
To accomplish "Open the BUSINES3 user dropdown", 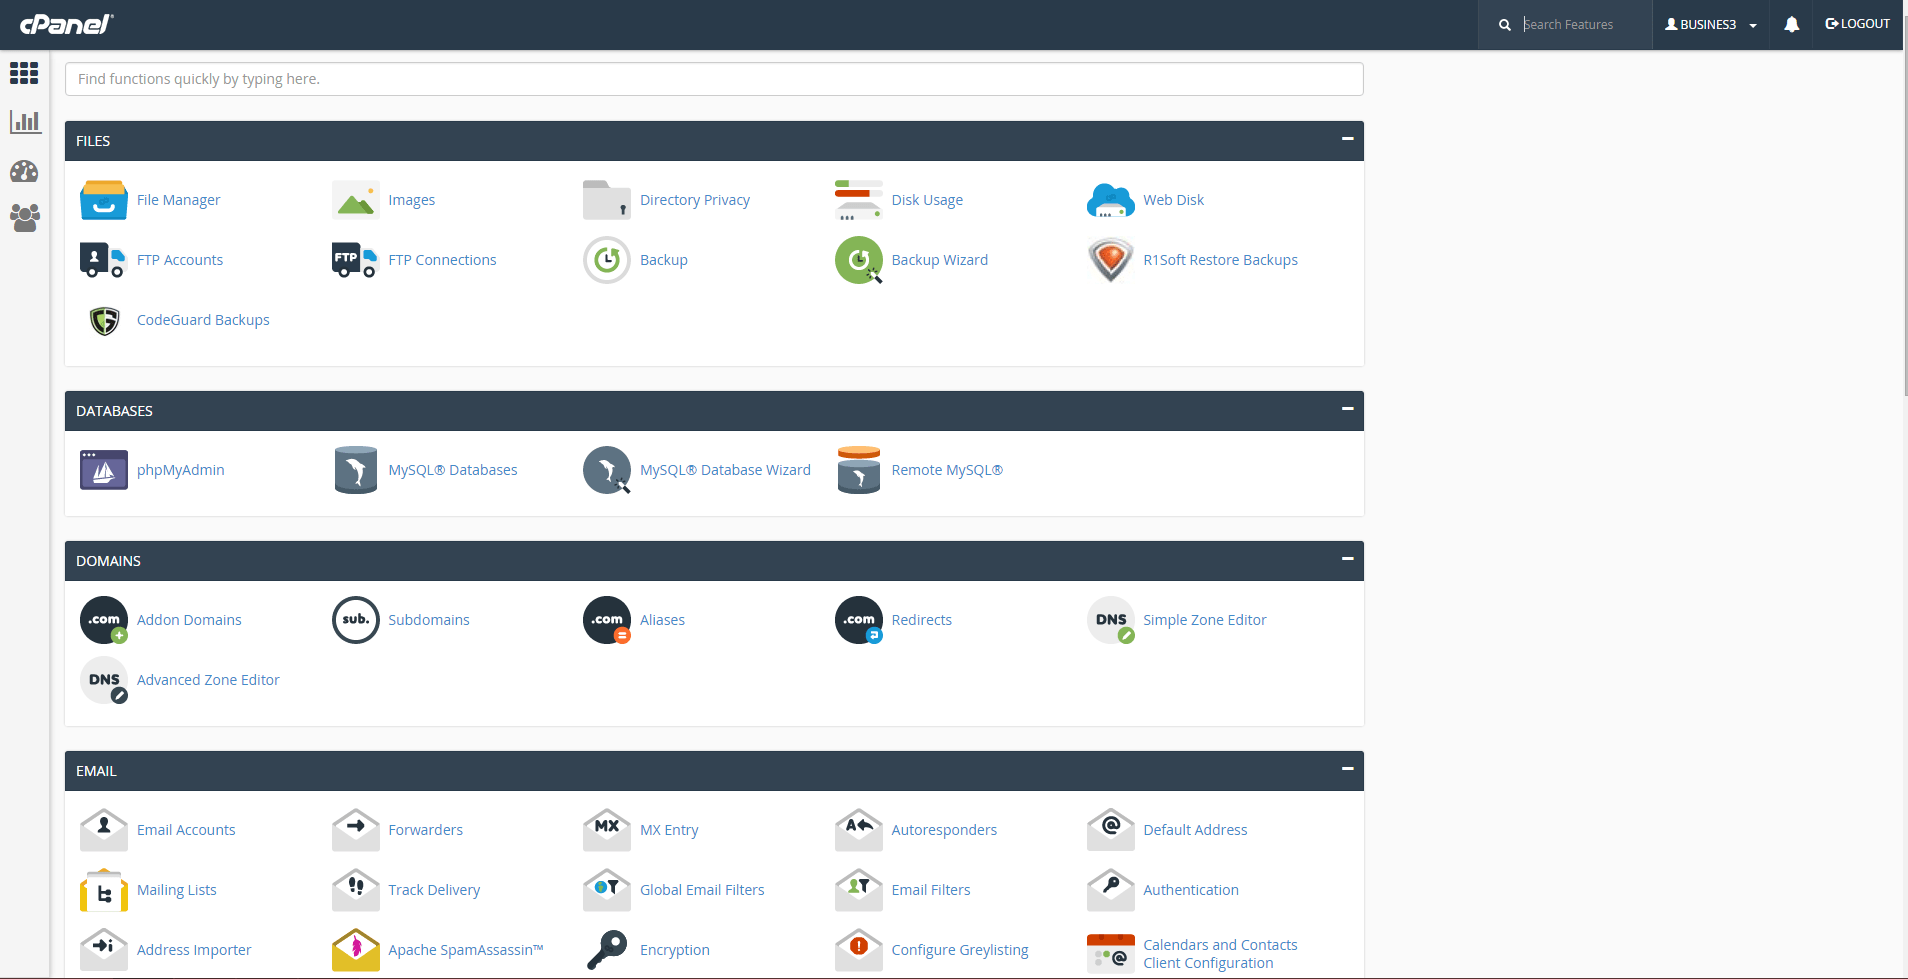I will point(1710,24).
